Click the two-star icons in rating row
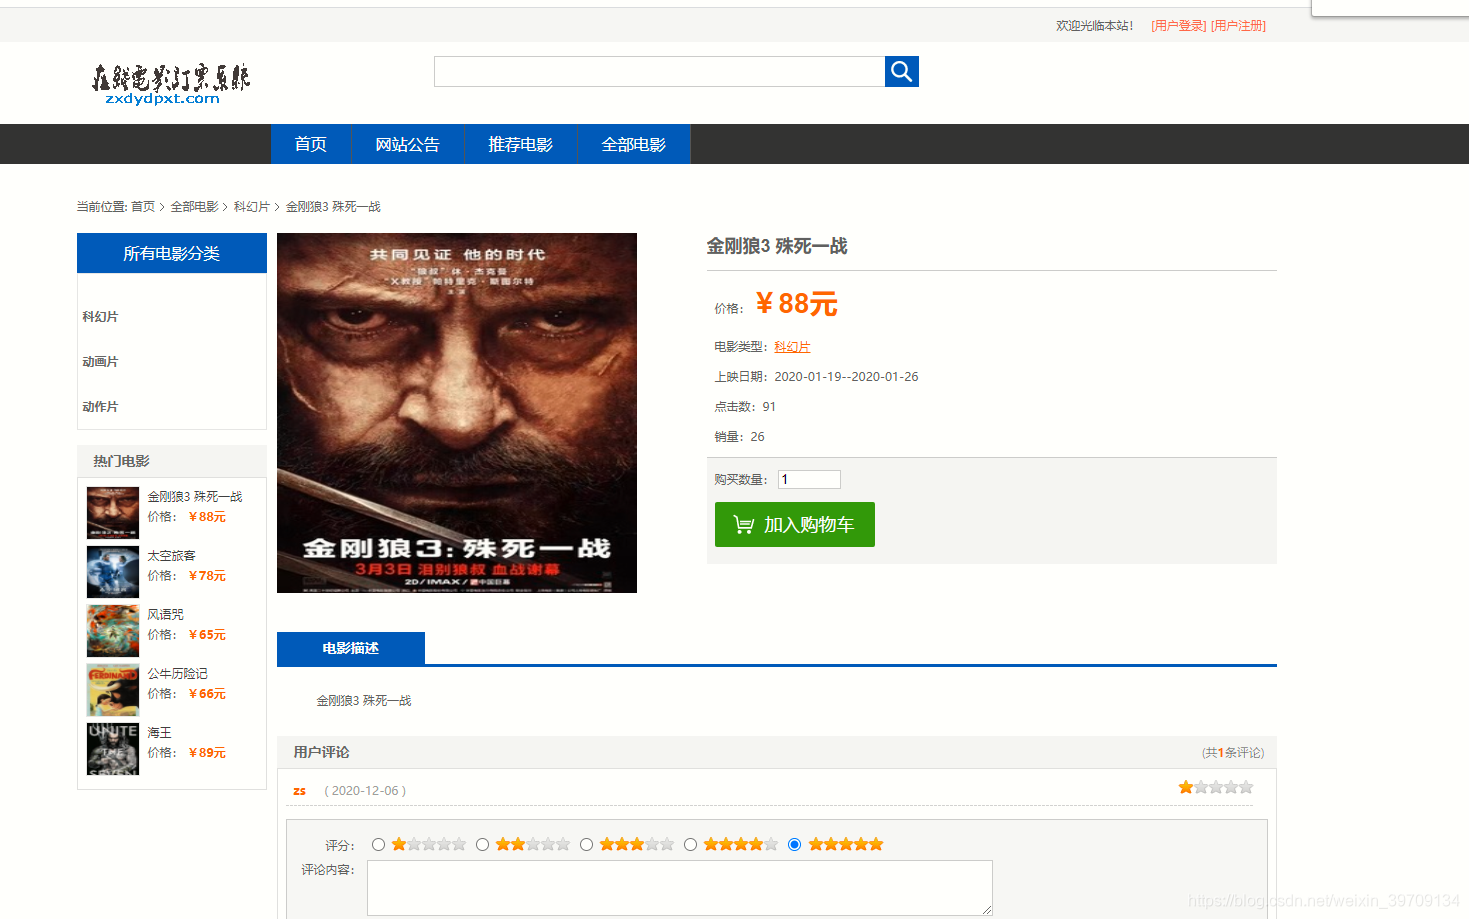Image resolution: width=1469 pixels, height=919 pixels. tap(533, 845)
